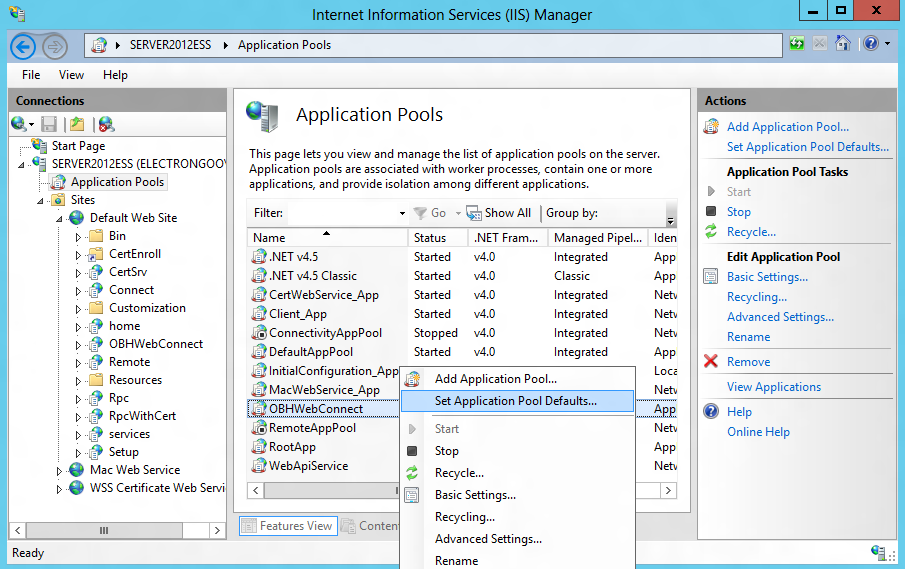Open the View menu

(x=71, y=75)
